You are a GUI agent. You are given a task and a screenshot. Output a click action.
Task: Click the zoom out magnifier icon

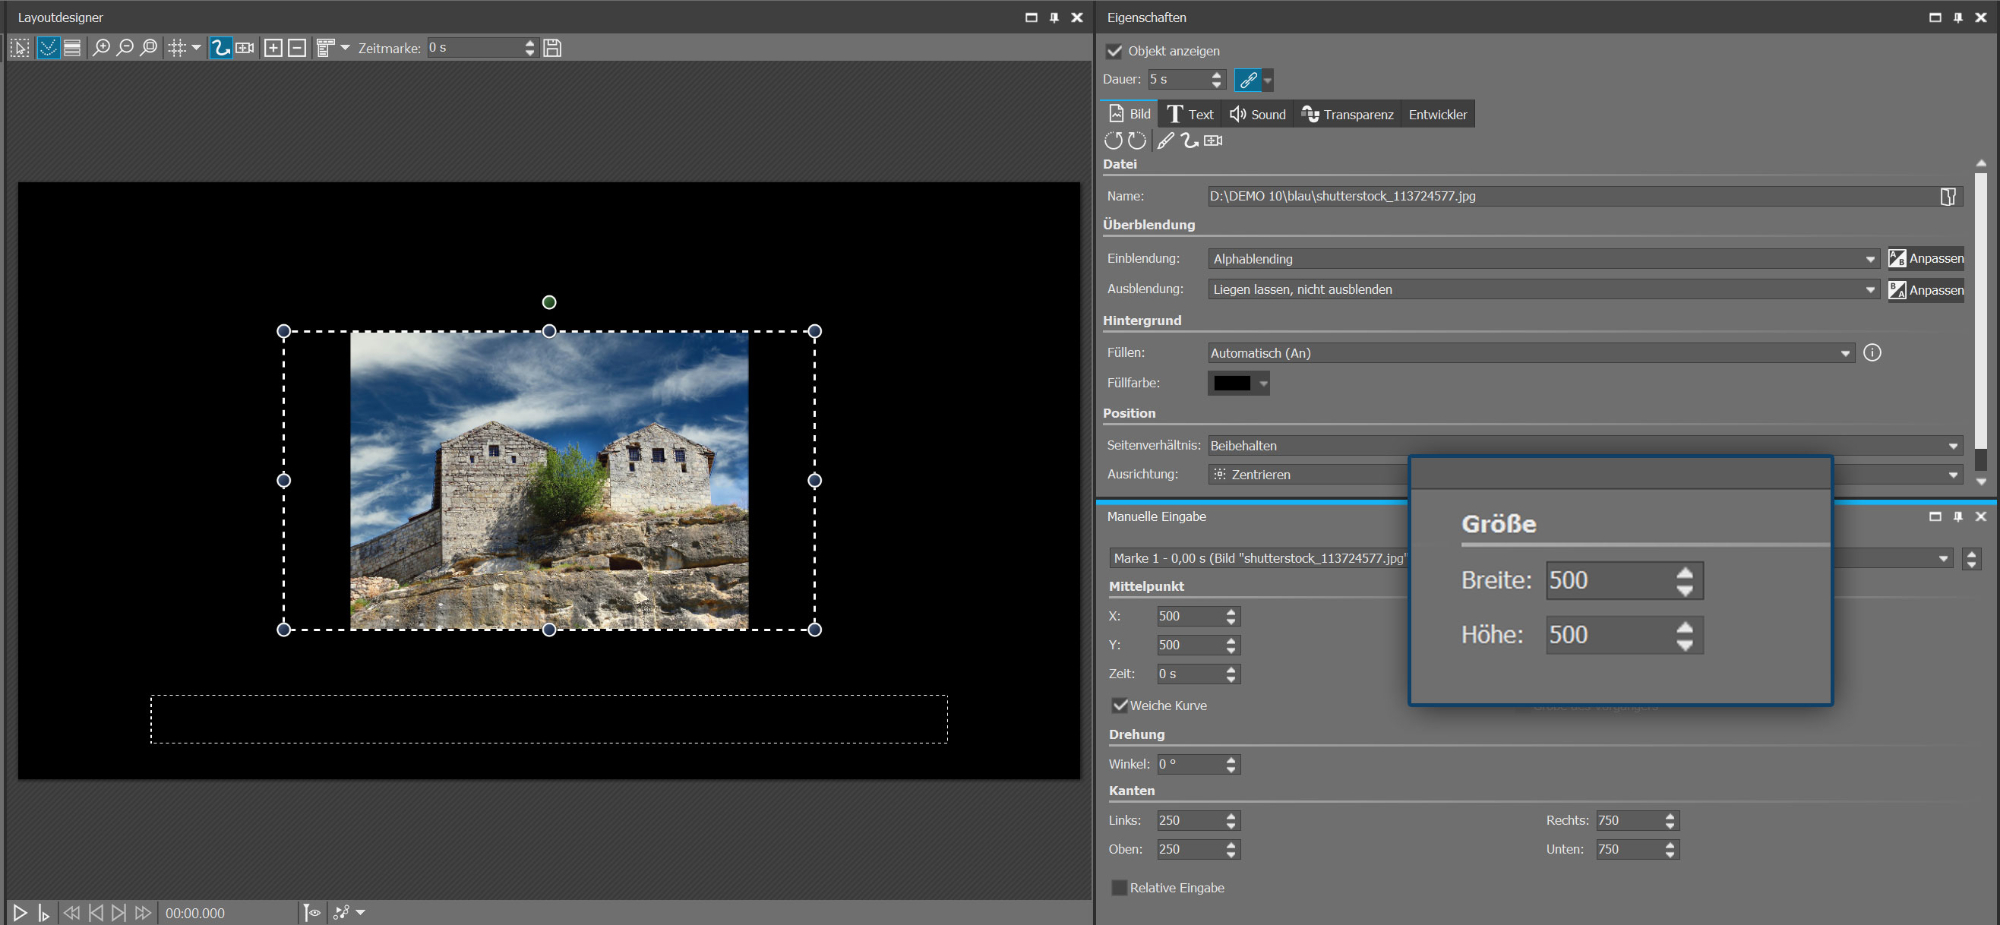click(x=125, y=48)
